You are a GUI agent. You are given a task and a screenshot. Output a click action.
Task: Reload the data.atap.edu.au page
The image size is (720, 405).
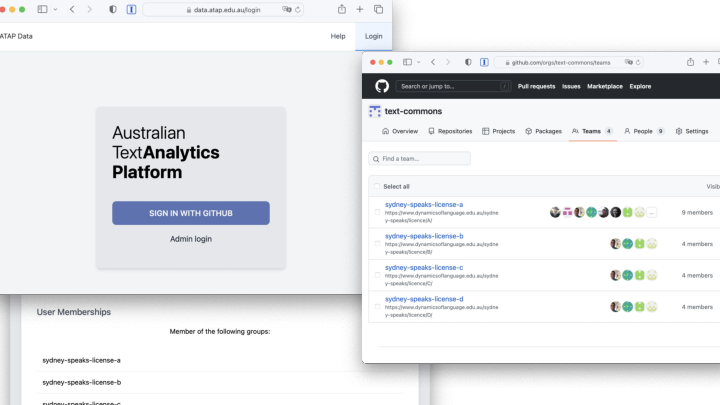298,10
